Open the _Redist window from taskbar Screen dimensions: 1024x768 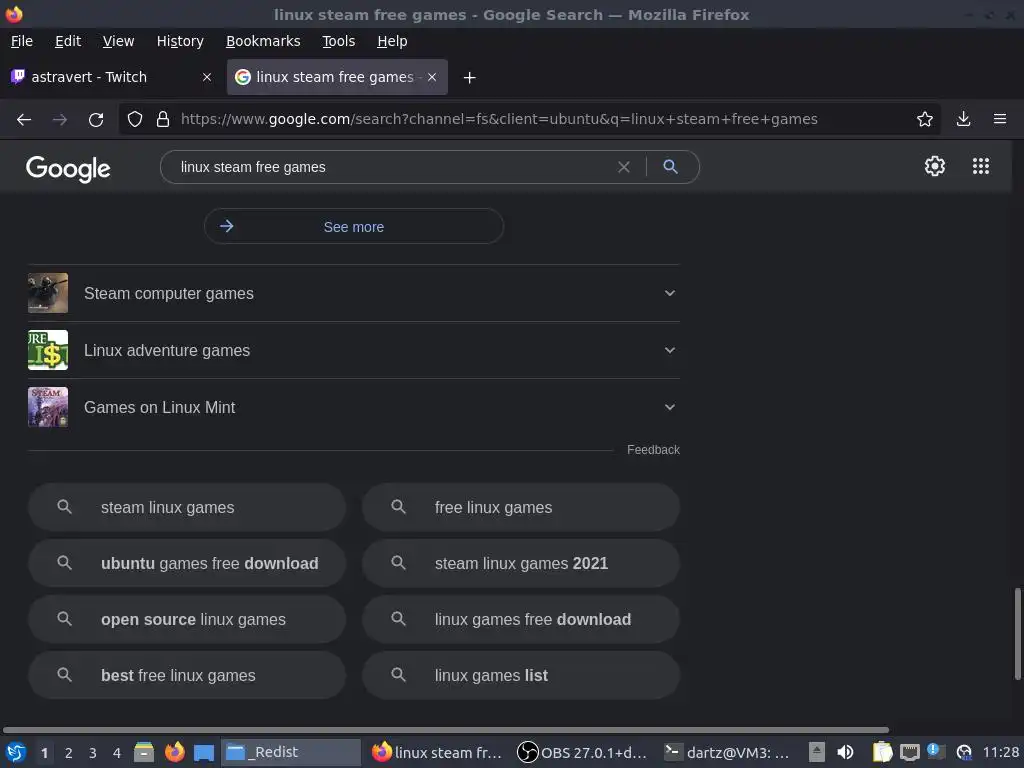click(x=291, y=752)
